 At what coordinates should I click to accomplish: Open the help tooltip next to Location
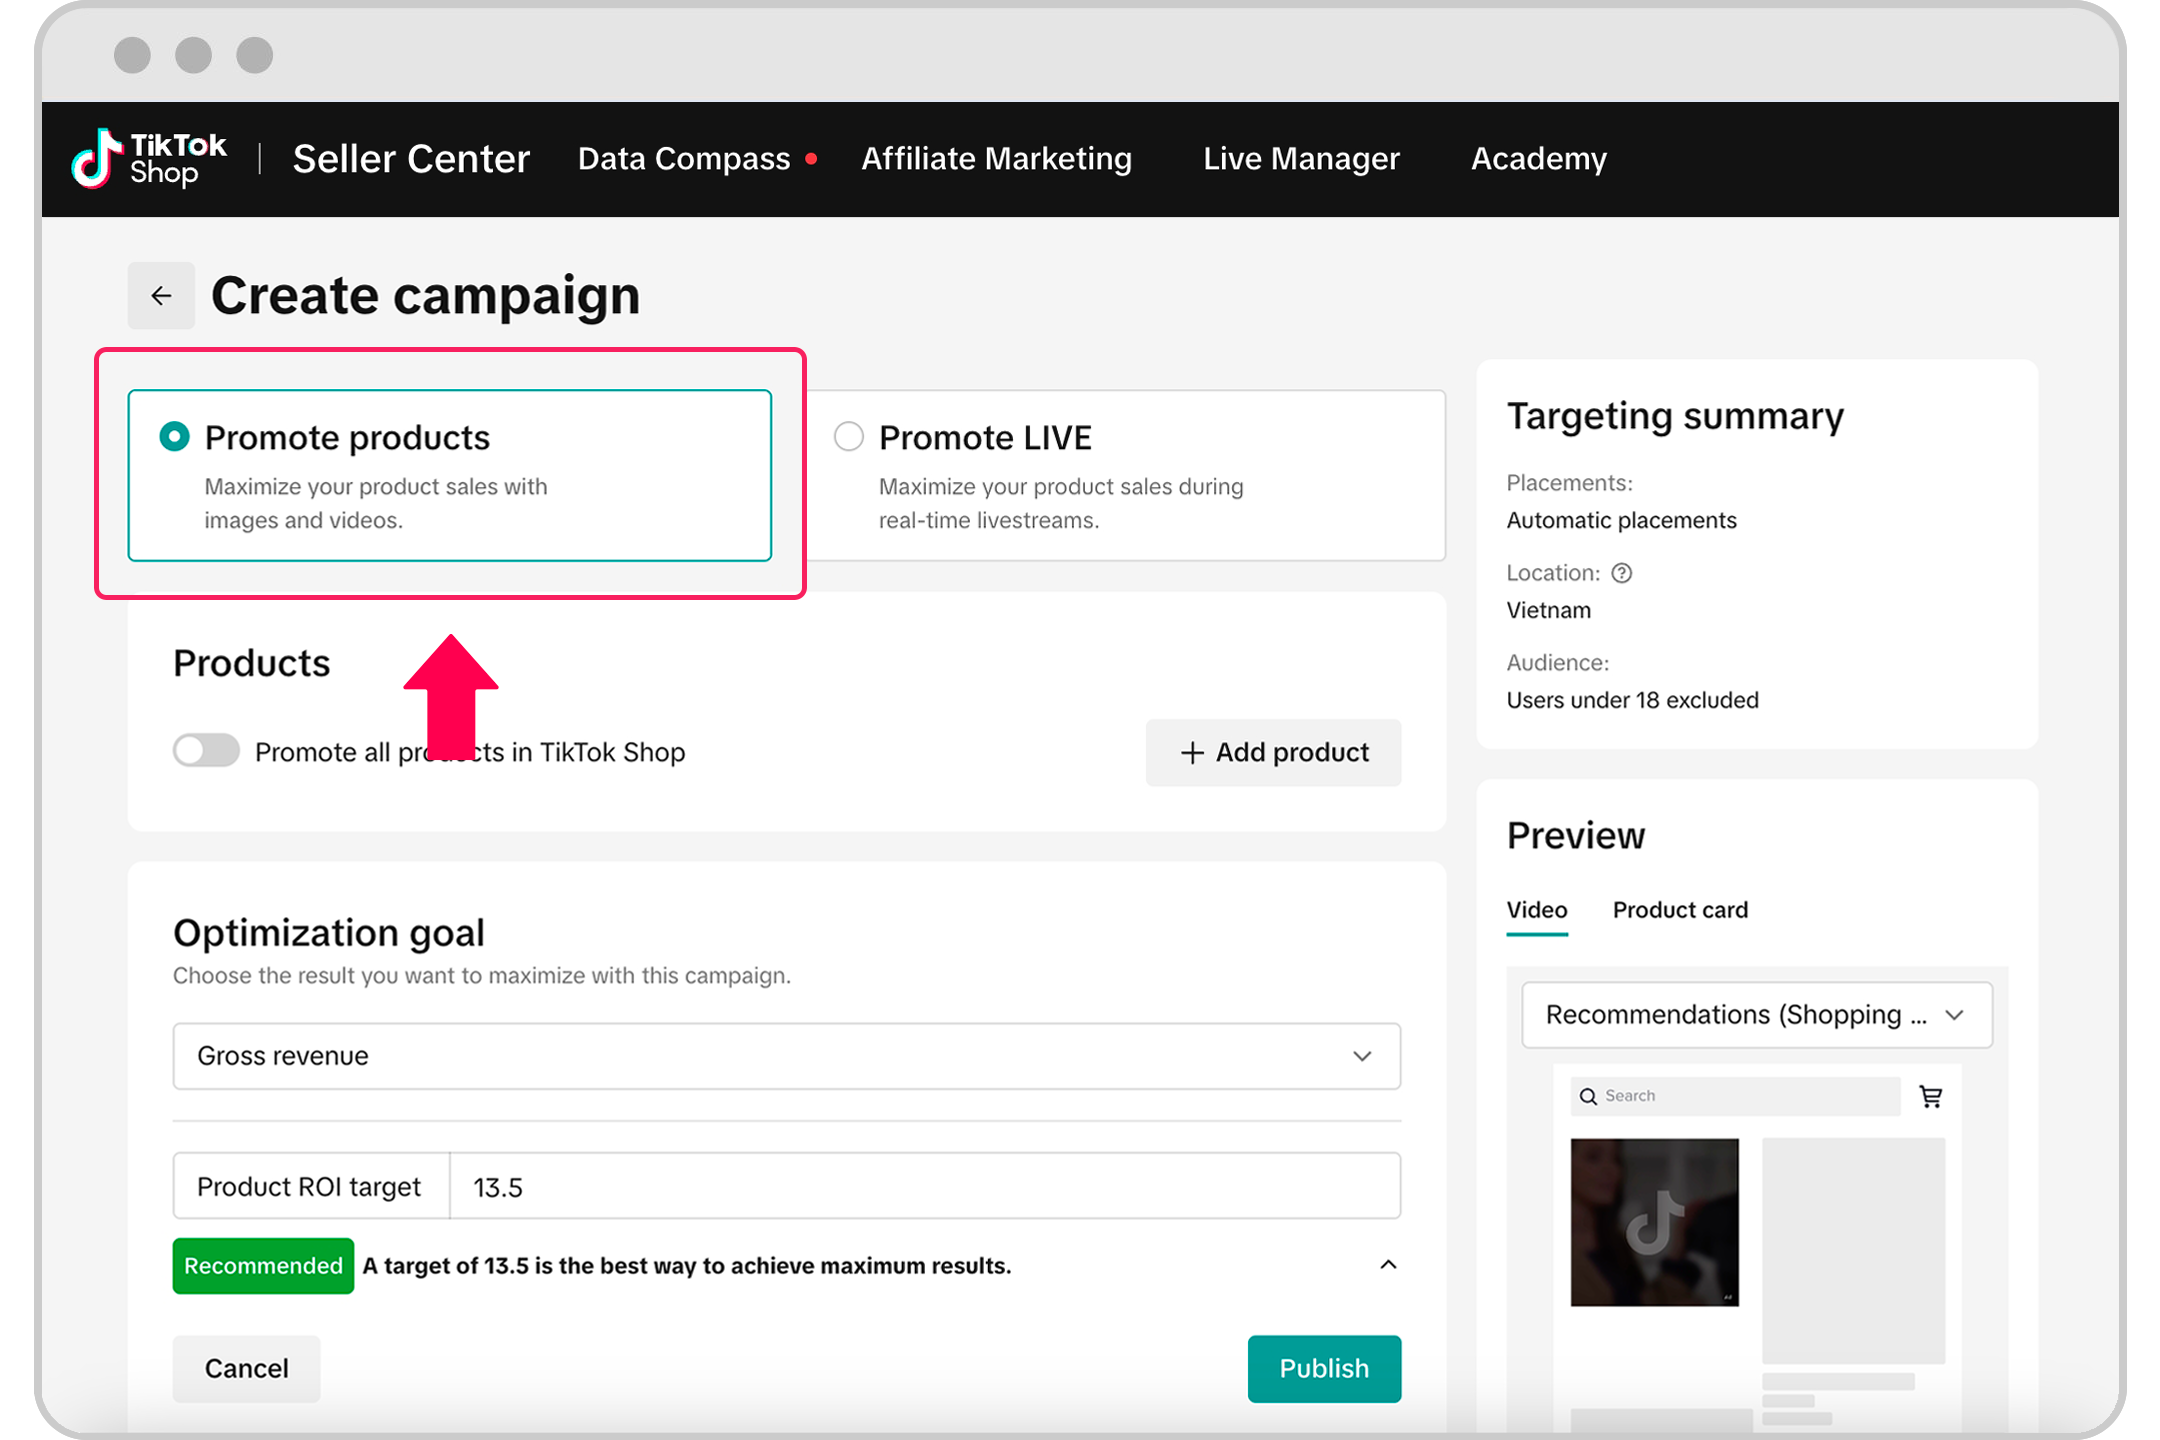[1622, 573]
